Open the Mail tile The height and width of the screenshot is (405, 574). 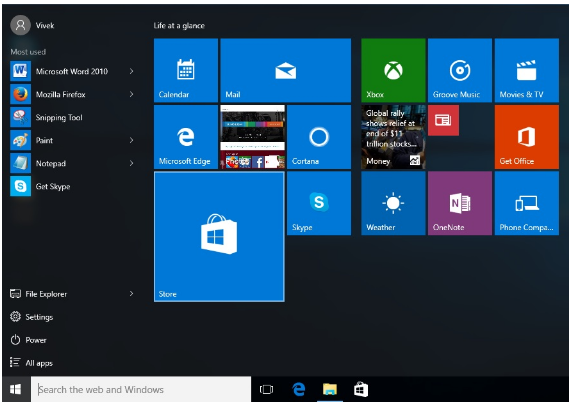pos(286,70)
